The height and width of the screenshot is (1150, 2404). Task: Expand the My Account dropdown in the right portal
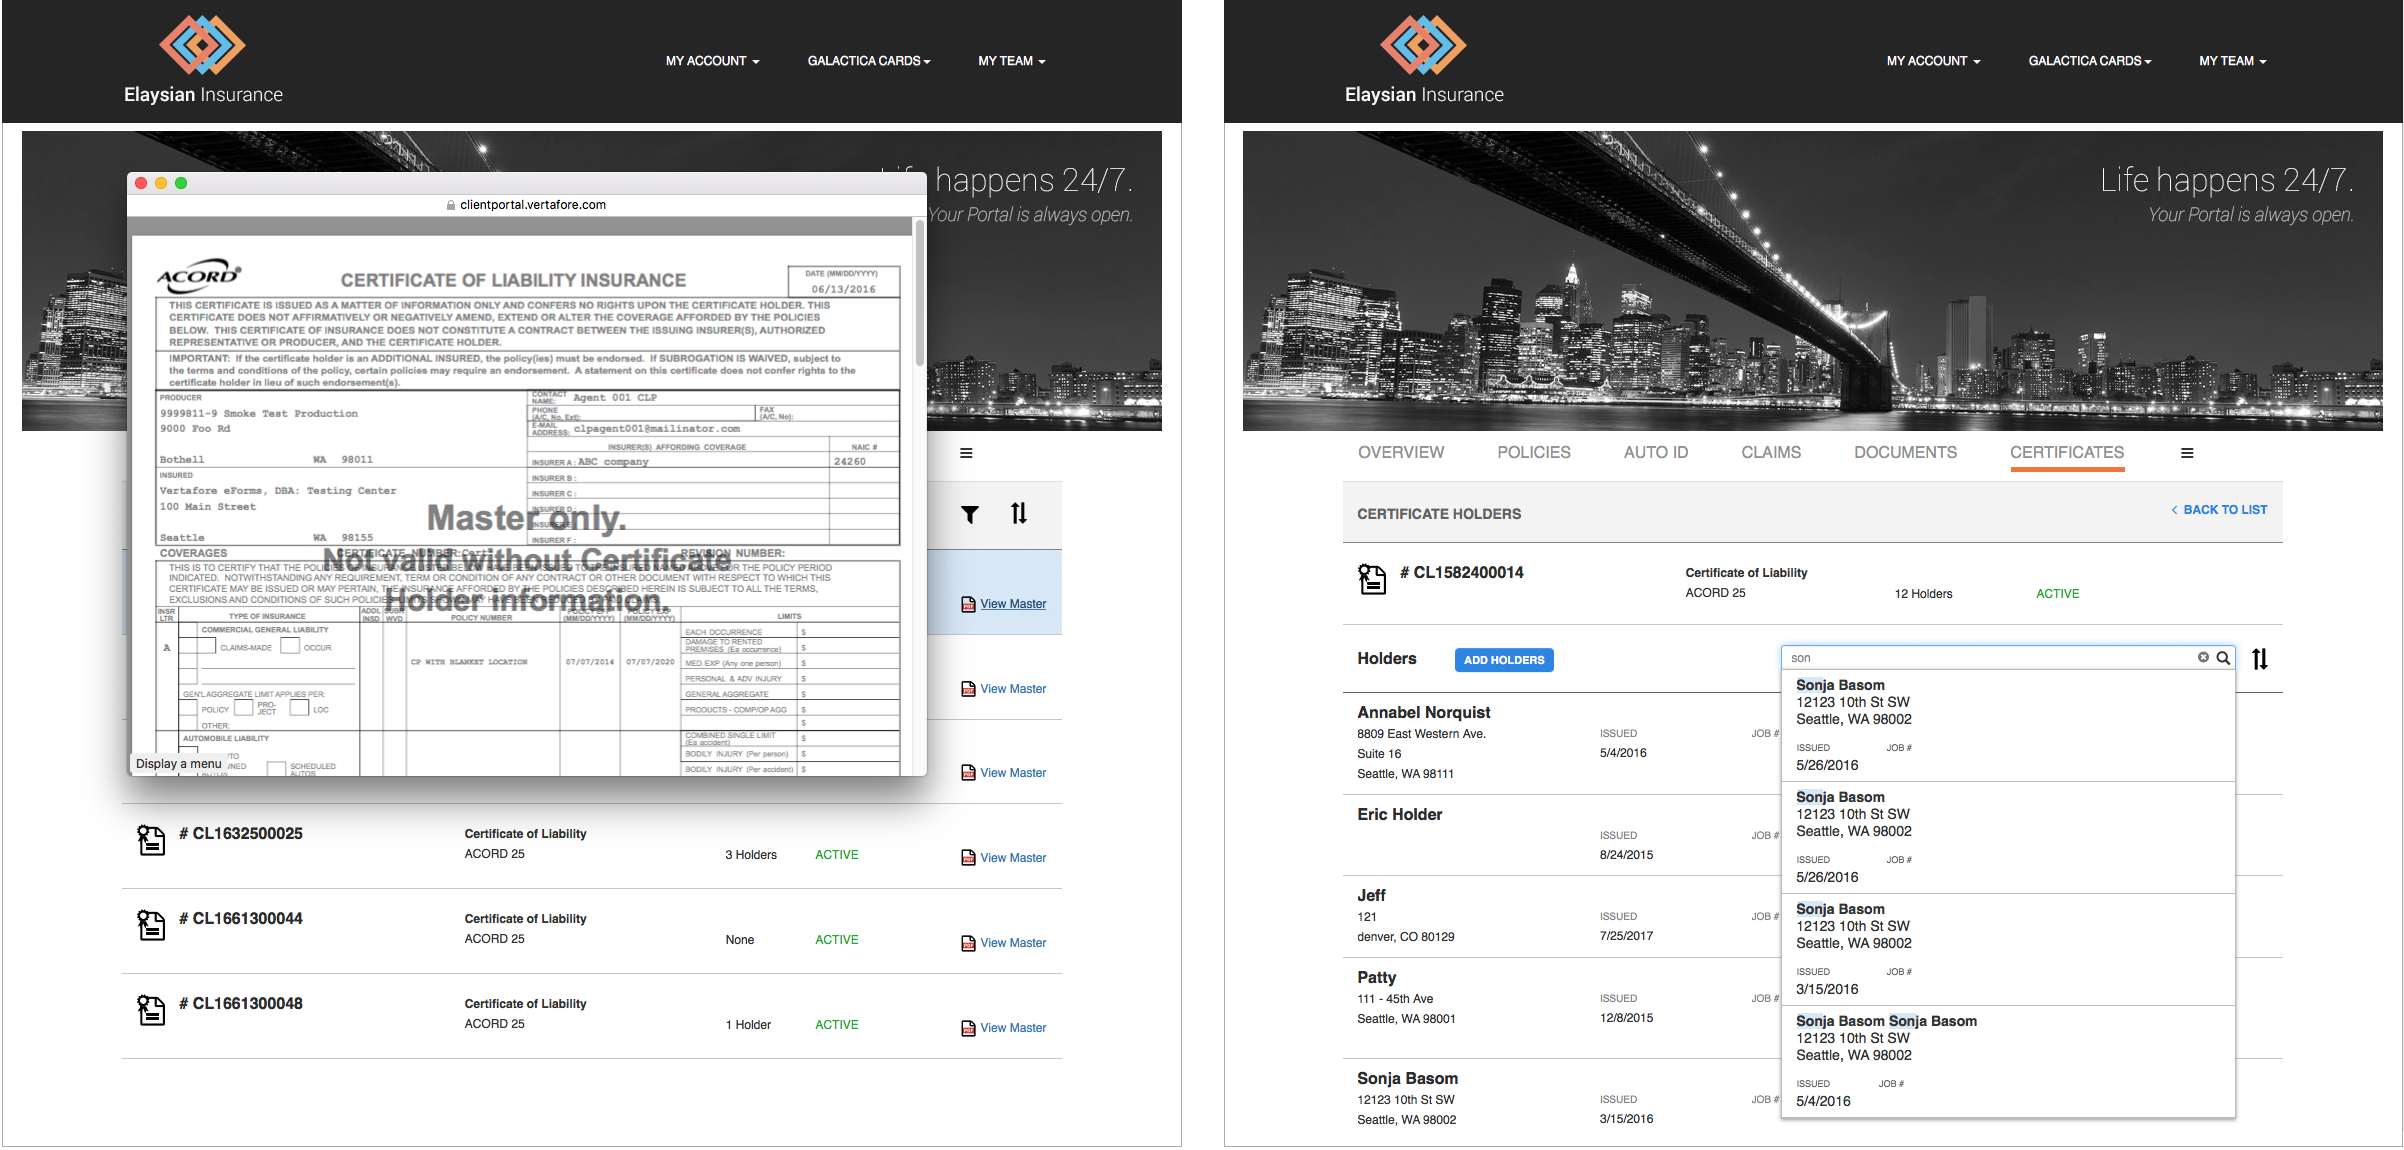pyautogui.click(x=1932, y=61)
